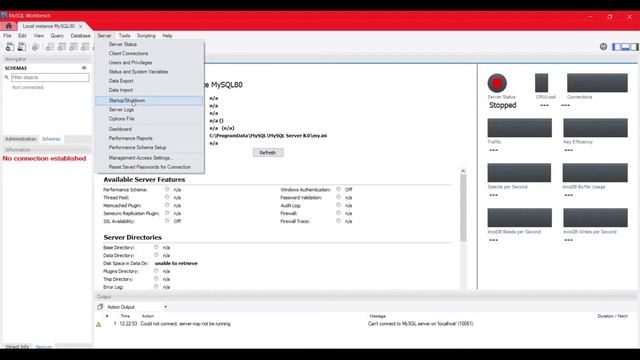This screenshot has height=360, width=640.
Task: Open the Help menu
Action: [x=167, y=36]
